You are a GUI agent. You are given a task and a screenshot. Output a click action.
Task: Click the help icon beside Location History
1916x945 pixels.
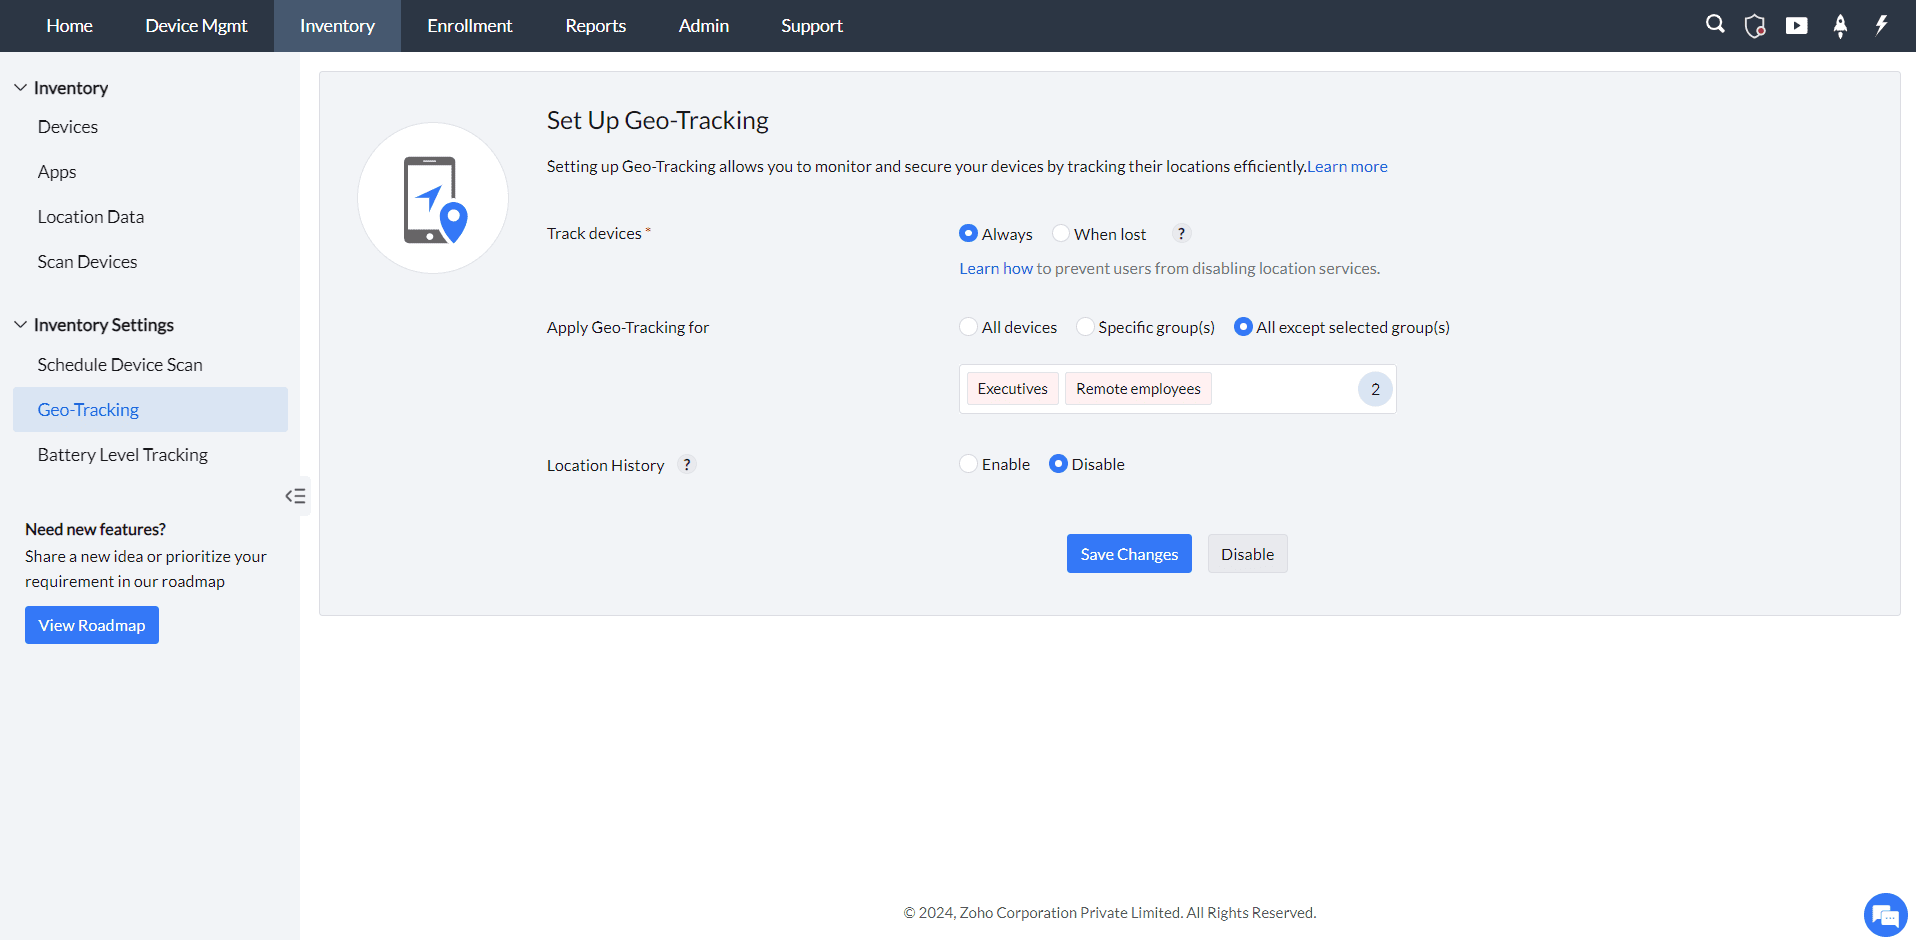[x=686, y=464]
